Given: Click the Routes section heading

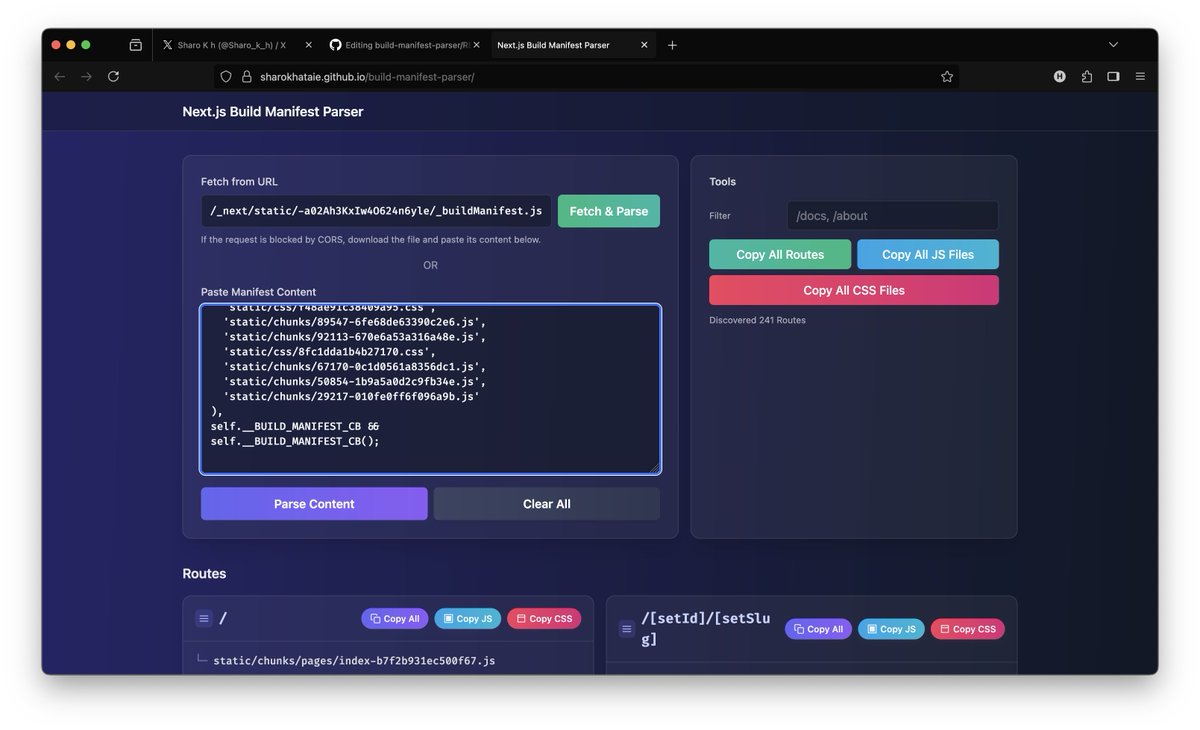Looking at the screenshot, I should [x=204, y=574].
